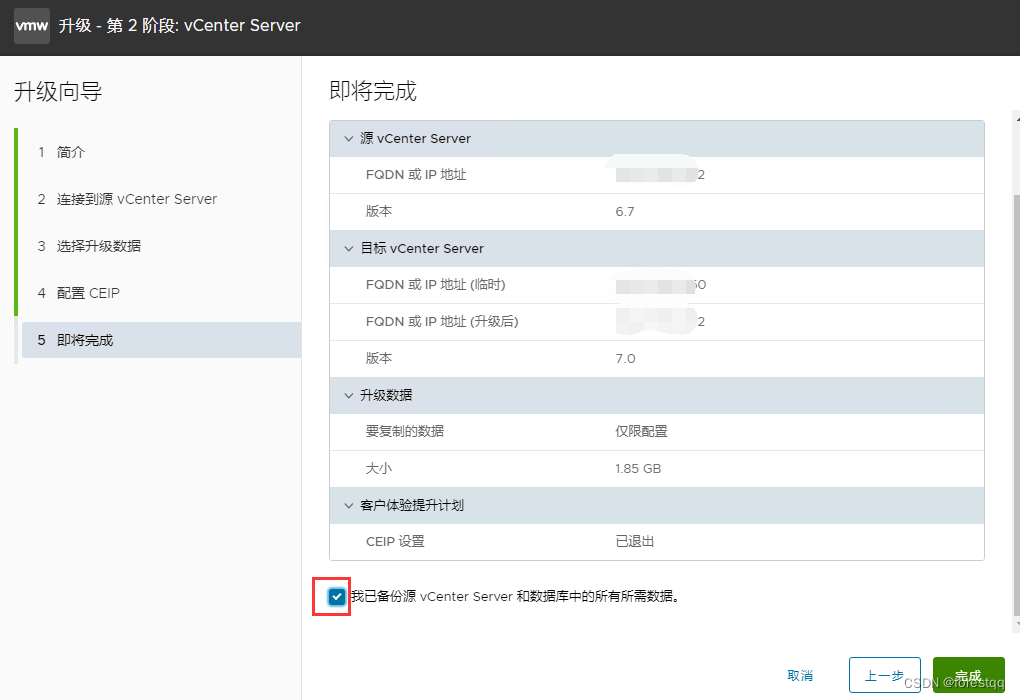Viewport: 1020px width, 700px height.
Task: Click the 上一步 back button
Action: pyautogui.click(x=885, y=675)
